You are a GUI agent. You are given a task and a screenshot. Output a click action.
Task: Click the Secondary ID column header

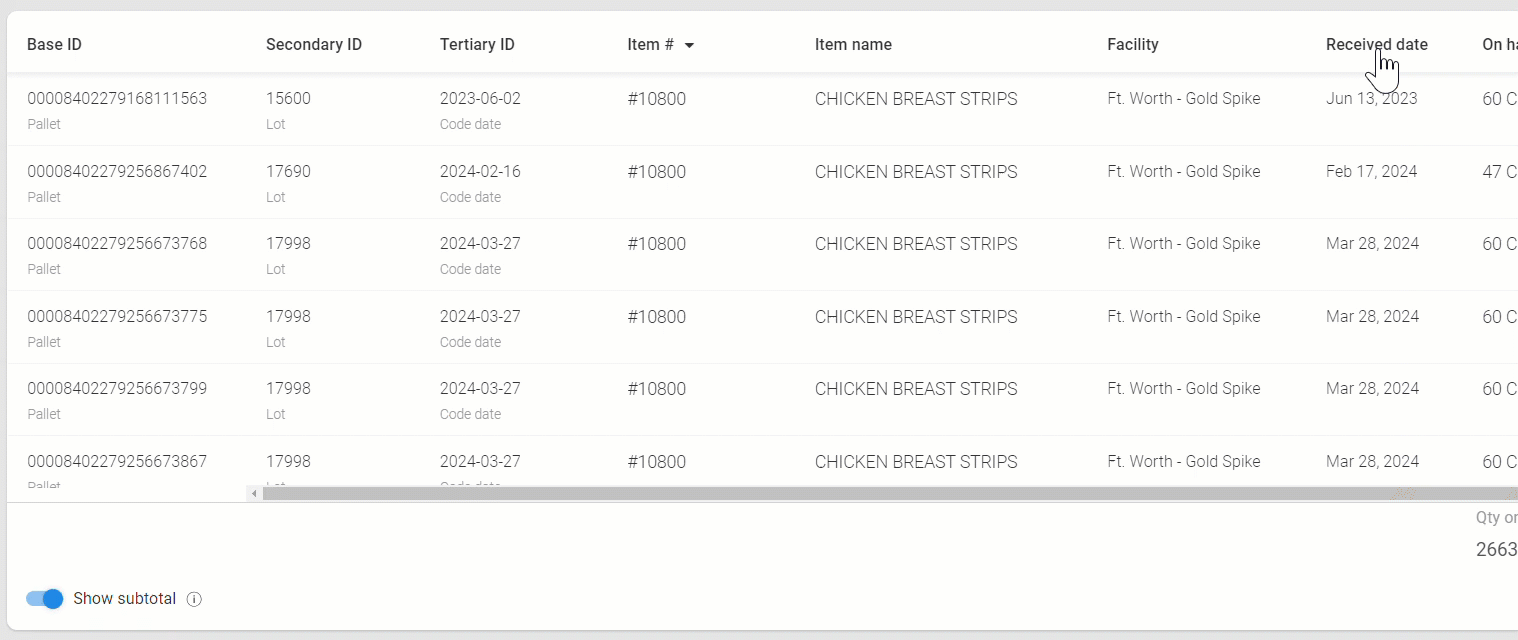(x=314, y=44)
